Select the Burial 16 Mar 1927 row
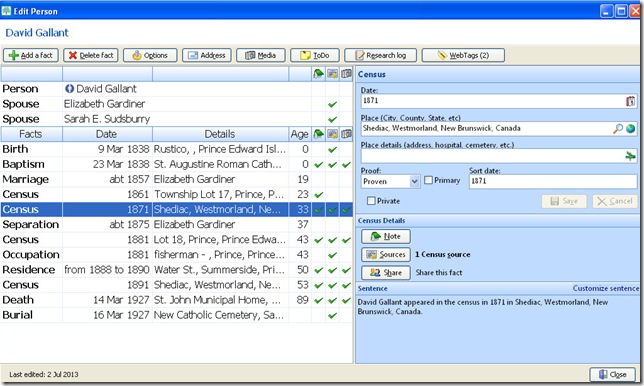 pyautogui.click(x=177, y=315)
